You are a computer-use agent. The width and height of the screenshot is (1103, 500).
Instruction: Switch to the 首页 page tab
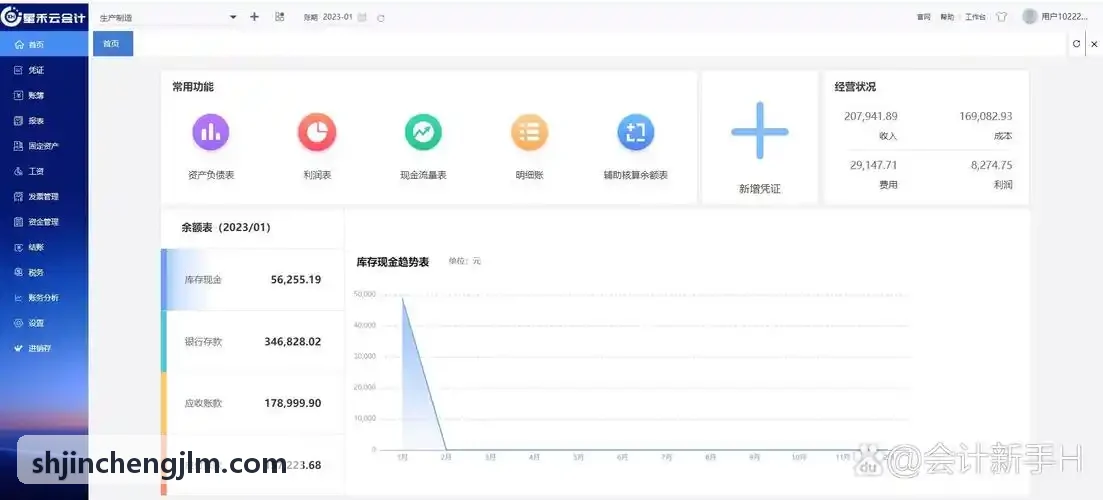[x=113, y=44]
